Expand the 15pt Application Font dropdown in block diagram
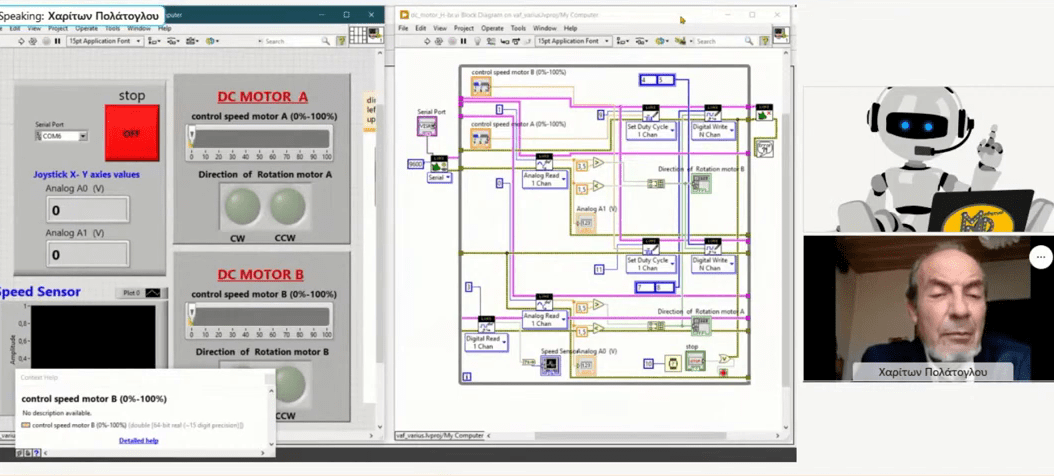1054x476 pixels. [605, 41]
